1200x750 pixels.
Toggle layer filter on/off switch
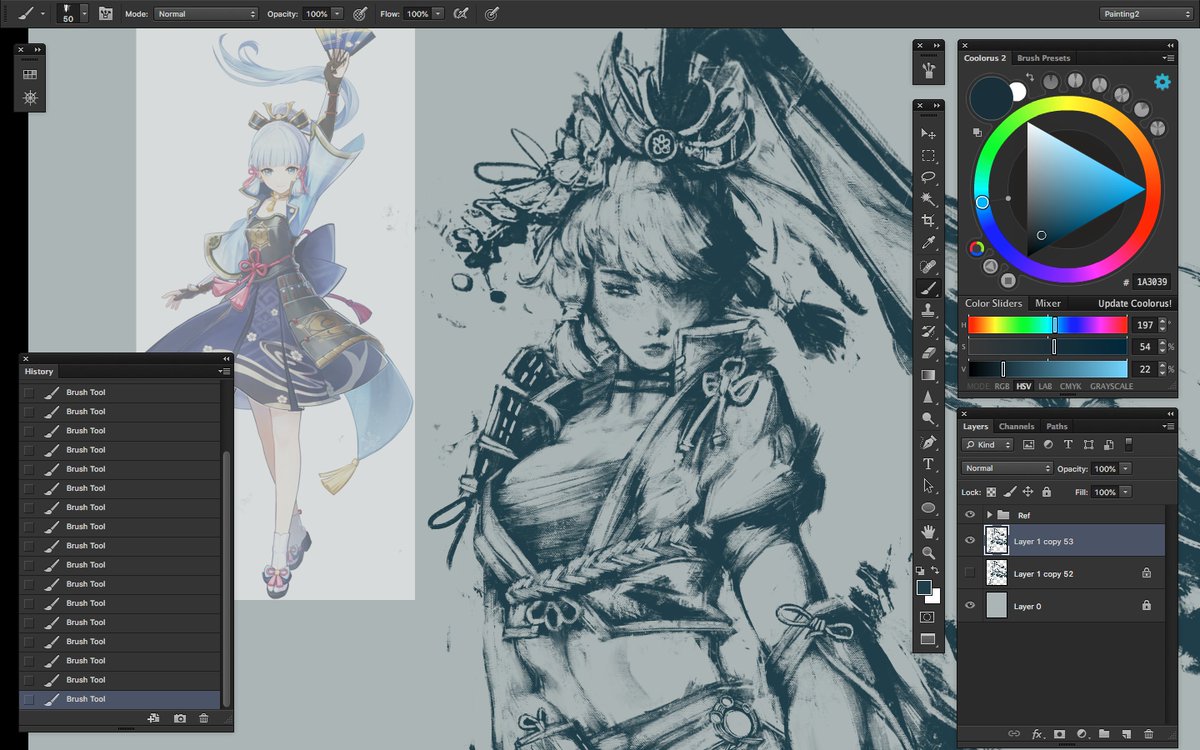click(x=1129, y=444)
